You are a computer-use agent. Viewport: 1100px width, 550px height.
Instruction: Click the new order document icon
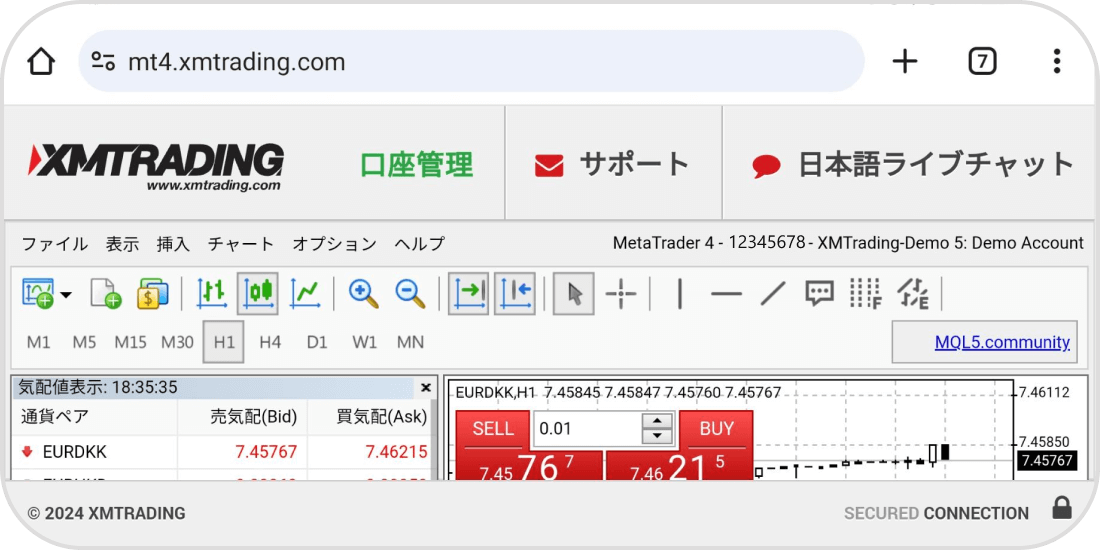105,293
